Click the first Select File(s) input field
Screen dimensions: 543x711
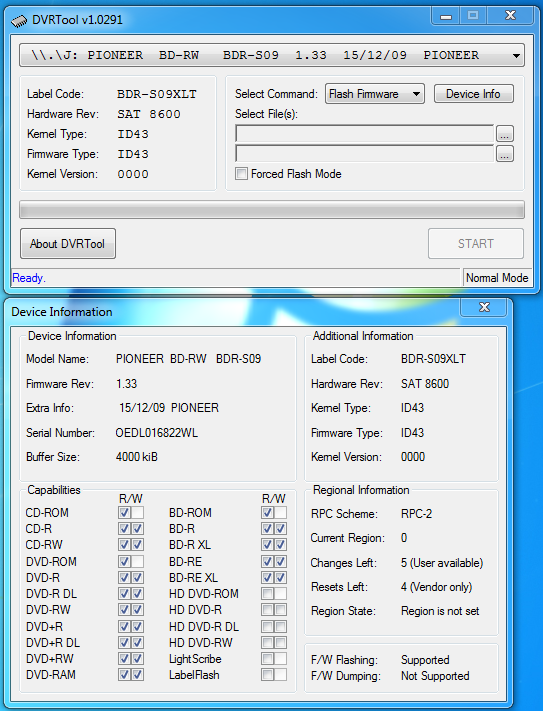(365, 134)
